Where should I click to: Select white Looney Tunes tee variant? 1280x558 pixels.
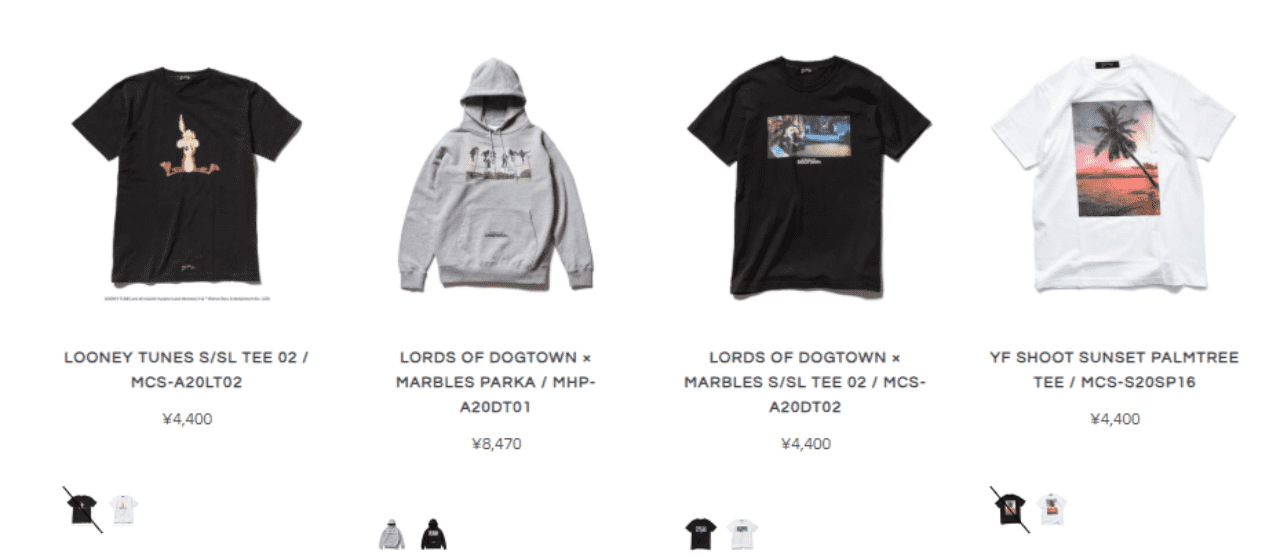point(124,510)
